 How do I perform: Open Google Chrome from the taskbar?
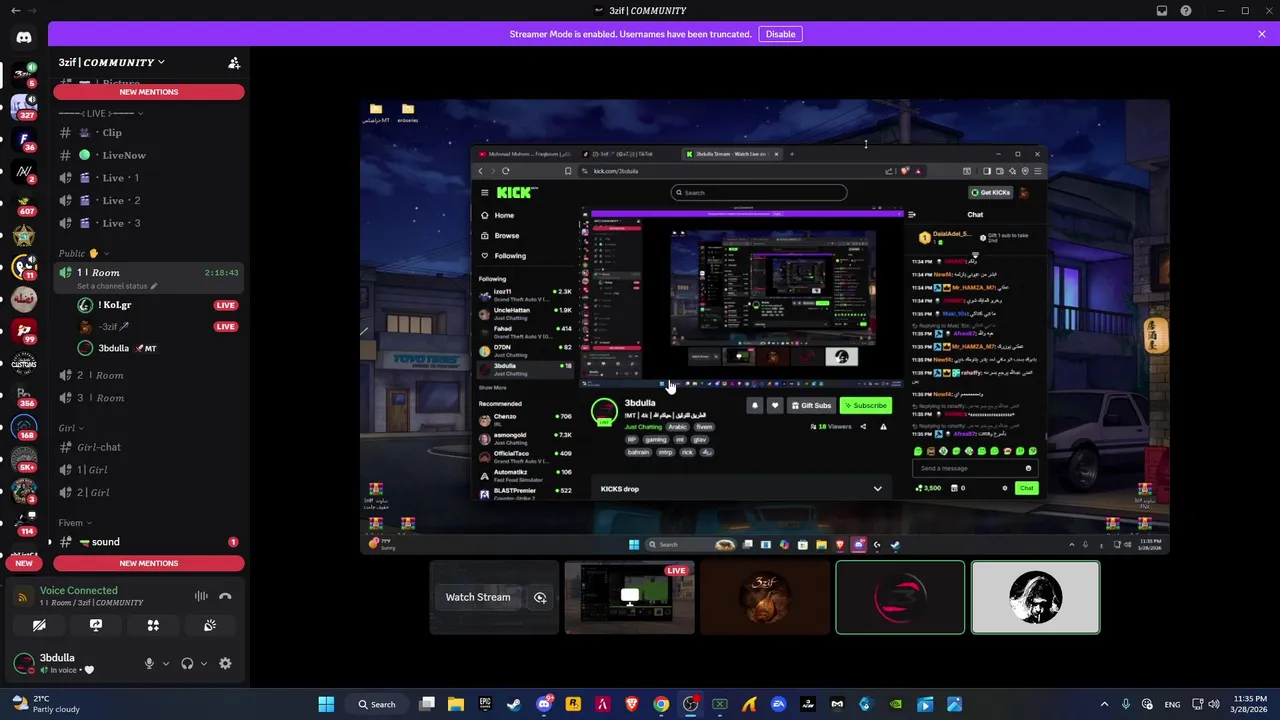point(661,704)
